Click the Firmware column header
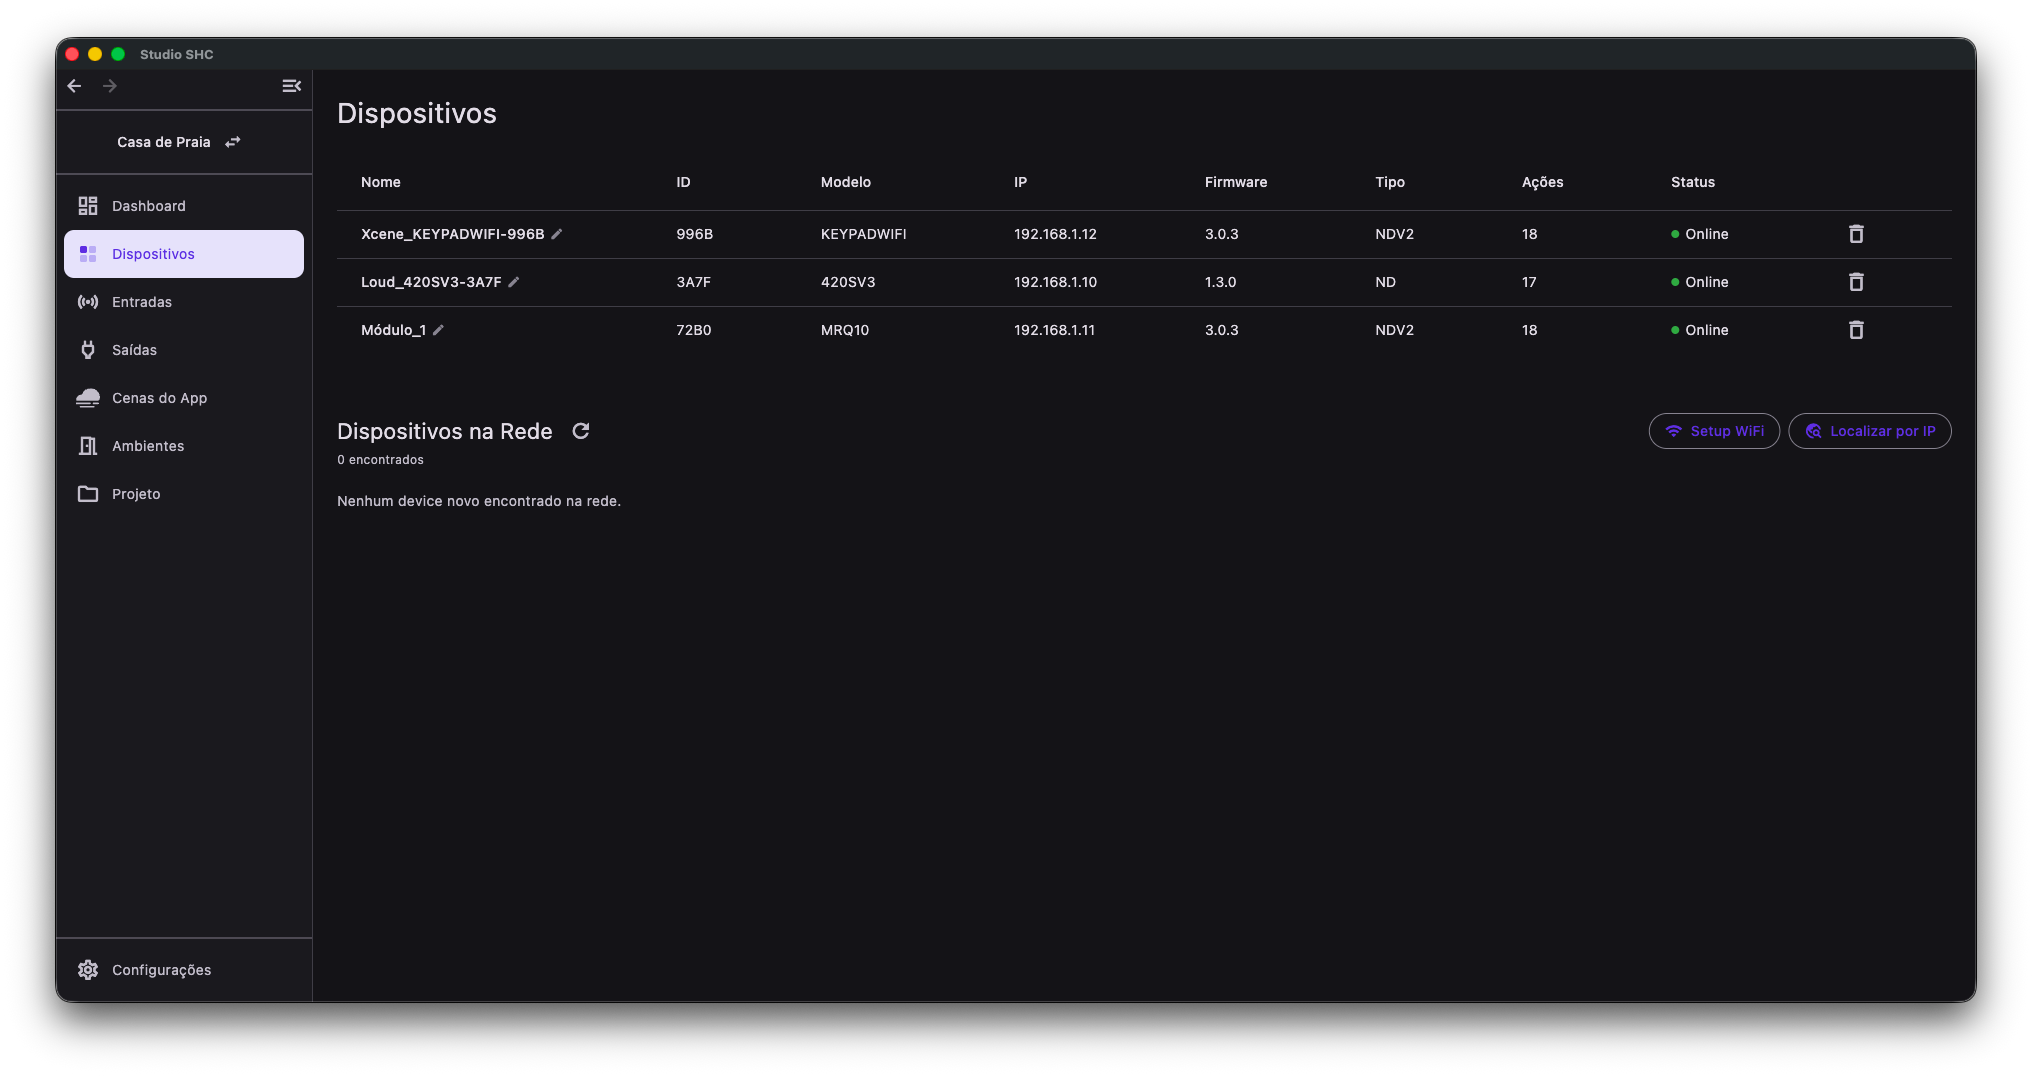Screen dimensions: 2032x1076 click(1236, 182)
